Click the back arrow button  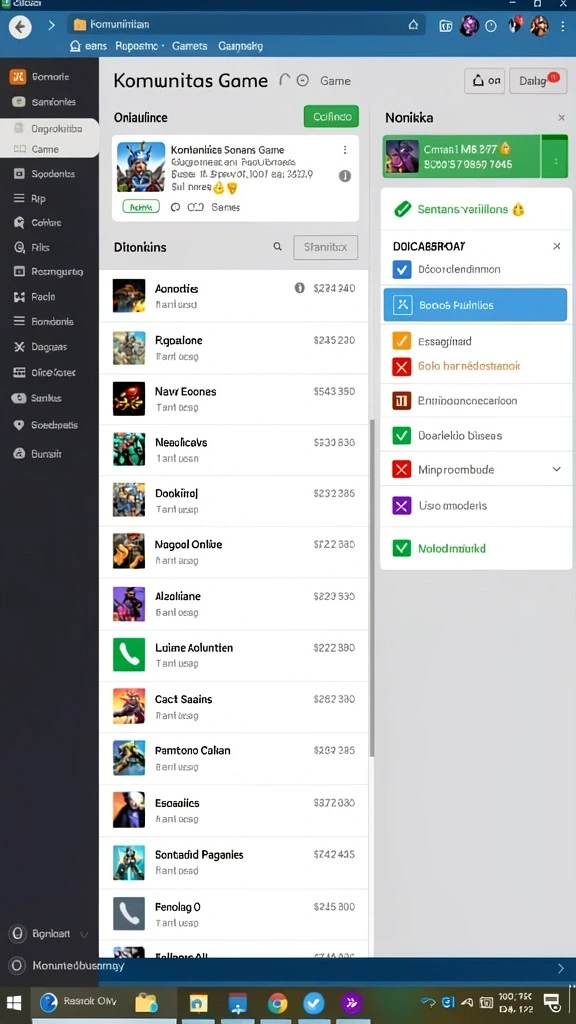[x=20, y=27]
